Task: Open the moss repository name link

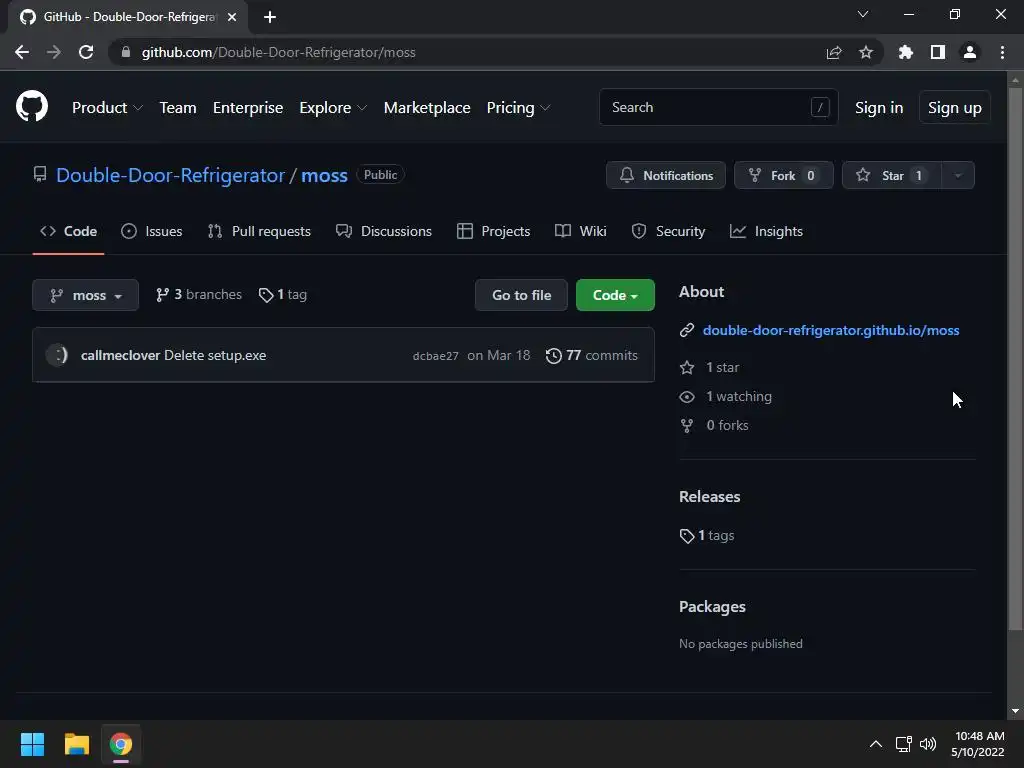Action: coord(324,175)
